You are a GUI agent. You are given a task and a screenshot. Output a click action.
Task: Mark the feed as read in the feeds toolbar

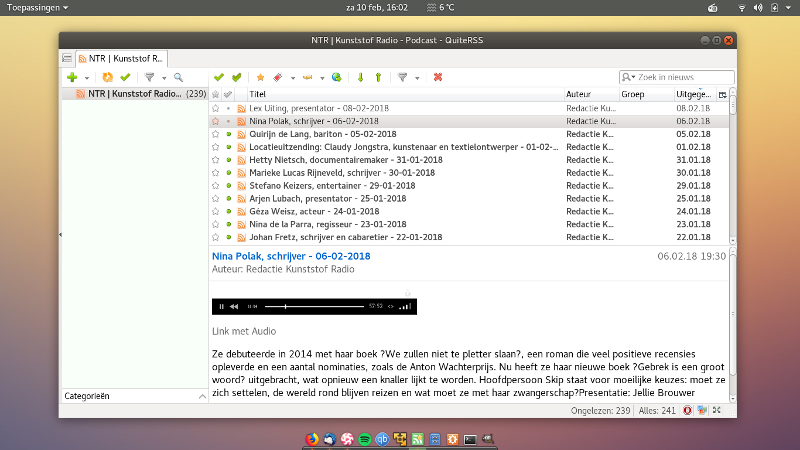coord(125,78)
